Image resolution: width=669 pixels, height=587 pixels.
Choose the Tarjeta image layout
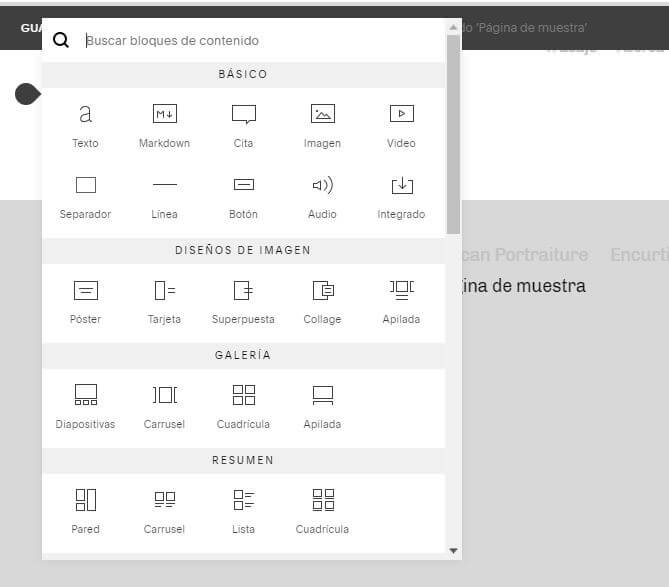pyautogui.click(x=164, y=302)
